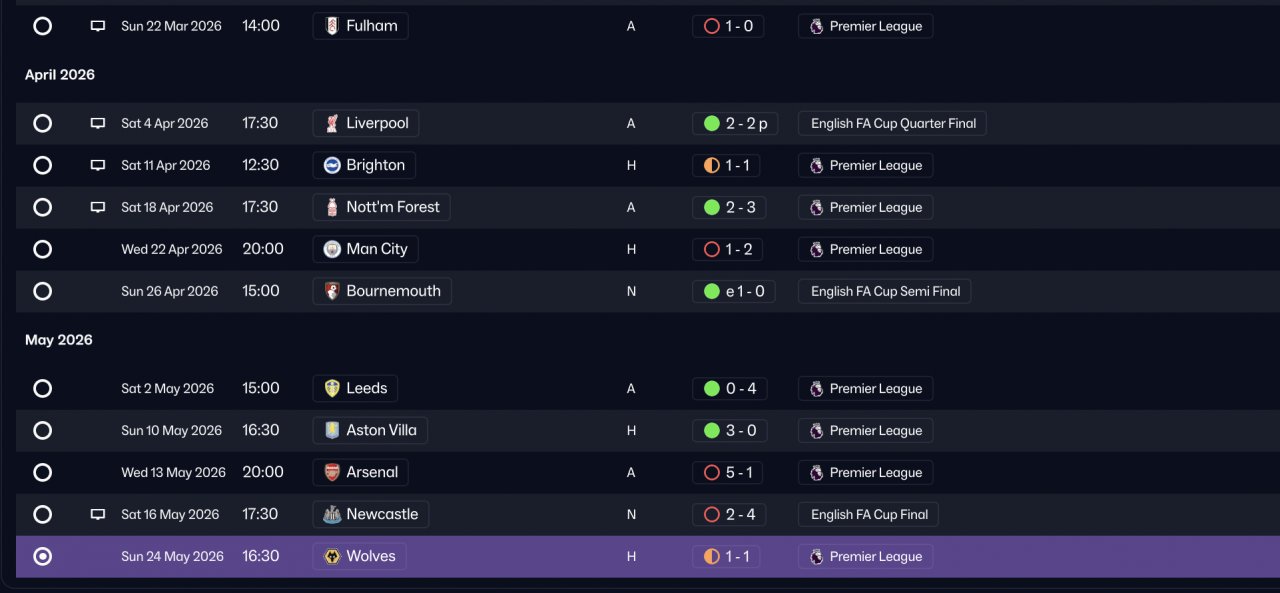The height and width of the screenshot is (593, 1280).
Task: Select the radio button for Fulham fixture
Action: (42, 26)
